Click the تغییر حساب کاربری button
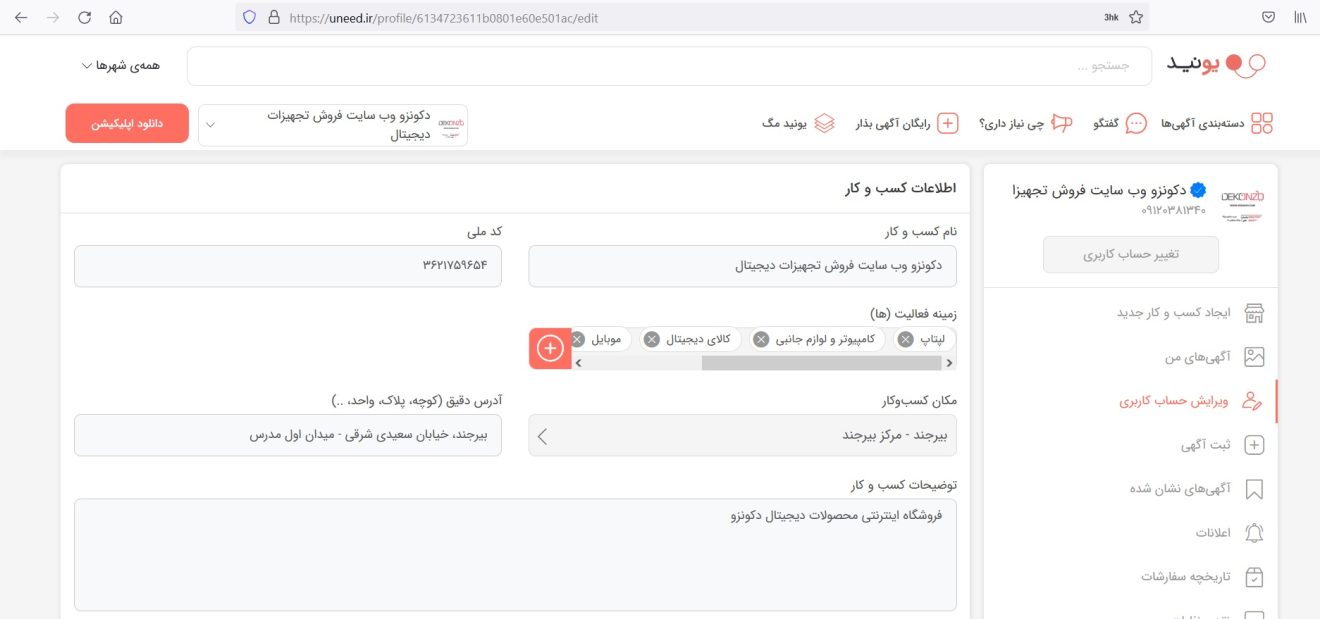The height and width of the screenshot is (619, 1320). (1131, 254)
